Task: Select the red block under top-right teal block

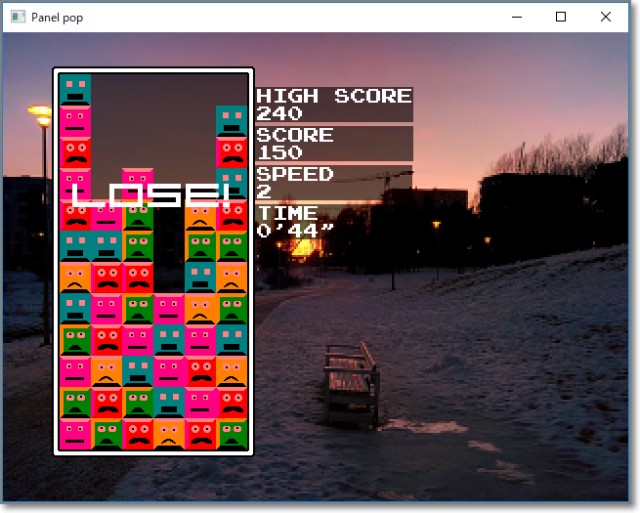Action: point(231,152)
